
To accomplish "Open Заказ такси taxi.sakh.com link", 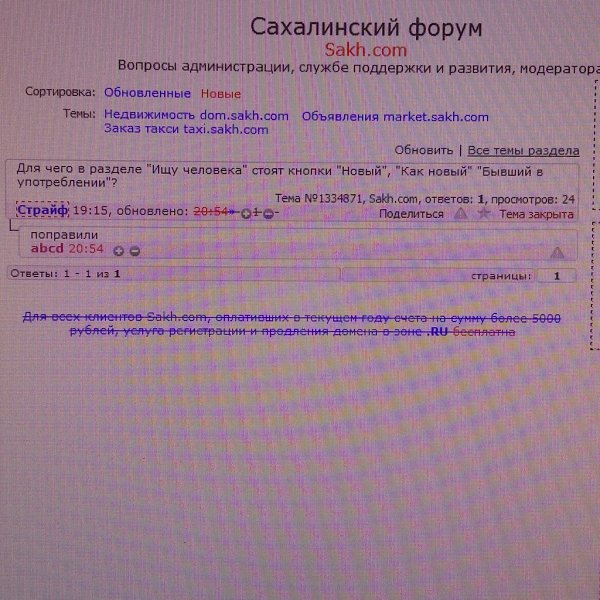I will point(186,129).
